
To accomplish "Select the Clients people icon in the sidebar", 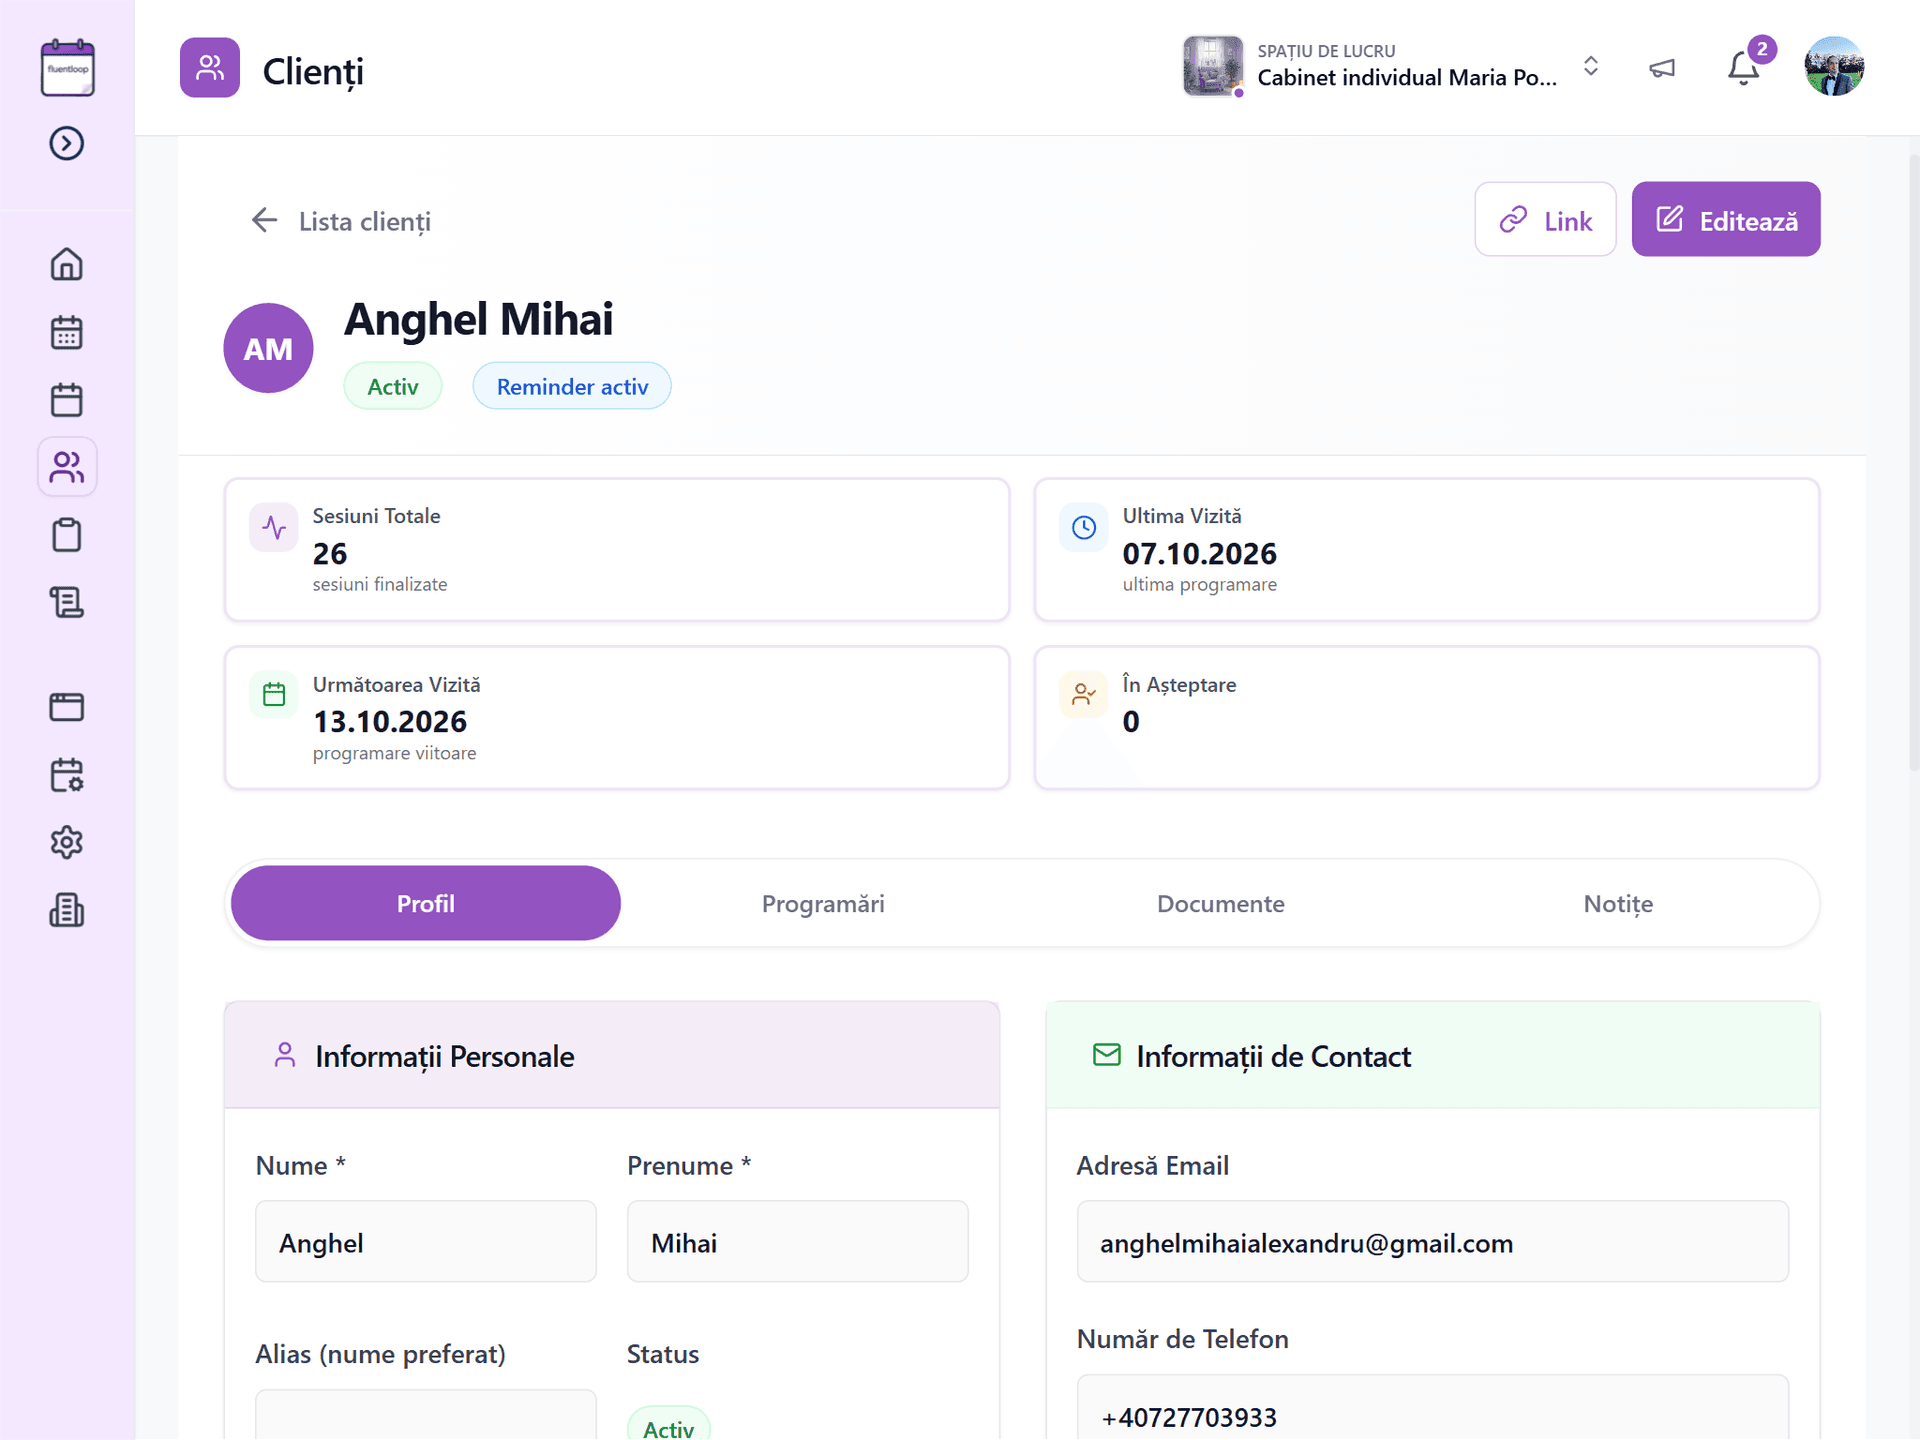I will [67, 467].
